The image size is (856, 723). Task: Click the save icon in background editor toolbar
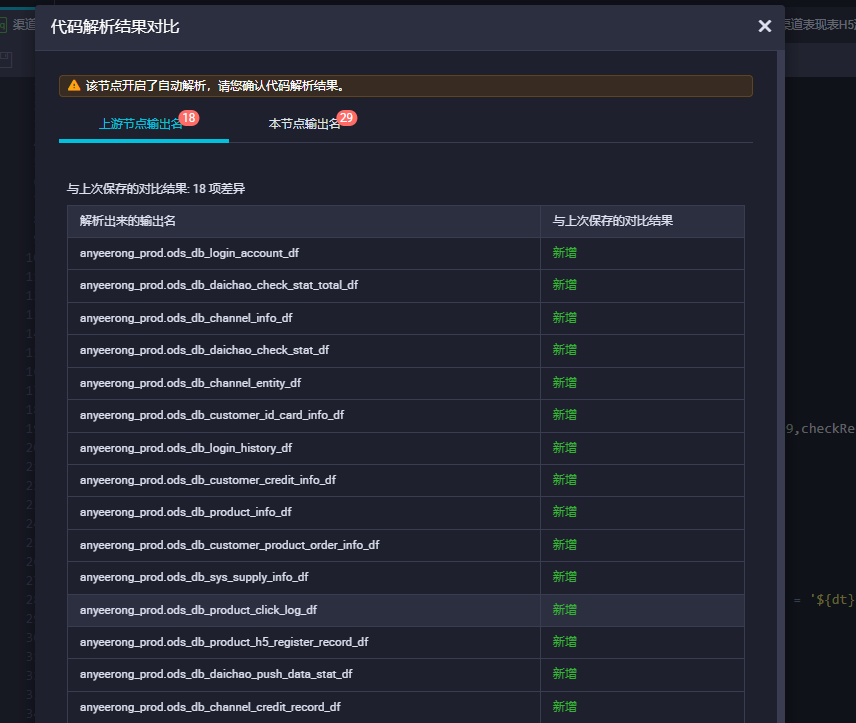coord(5,60)
